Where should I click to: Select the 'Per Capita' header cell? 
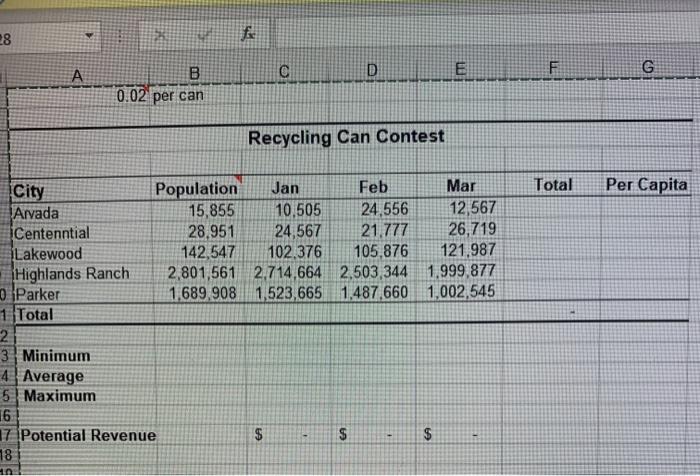[x=646, y=184]
